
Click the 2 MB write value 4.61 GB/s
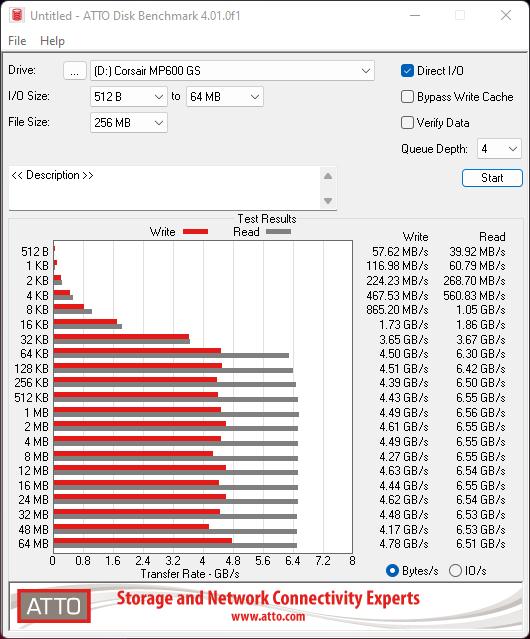[404, 427]
